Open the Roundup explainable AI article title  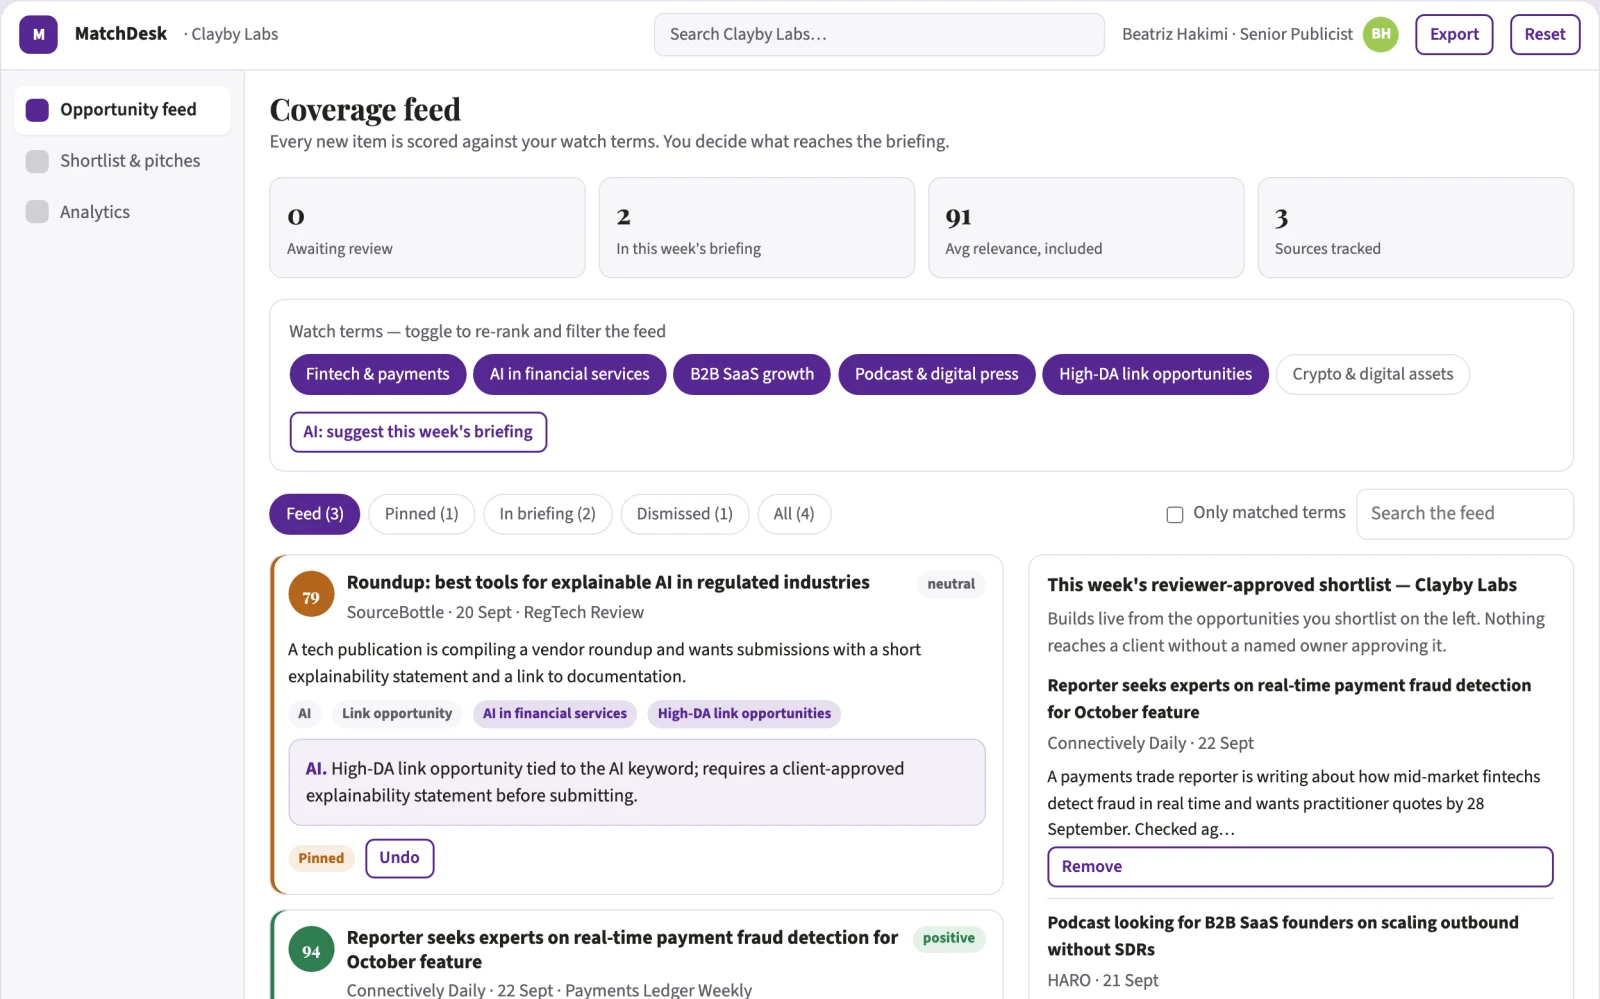coord(608,582)
